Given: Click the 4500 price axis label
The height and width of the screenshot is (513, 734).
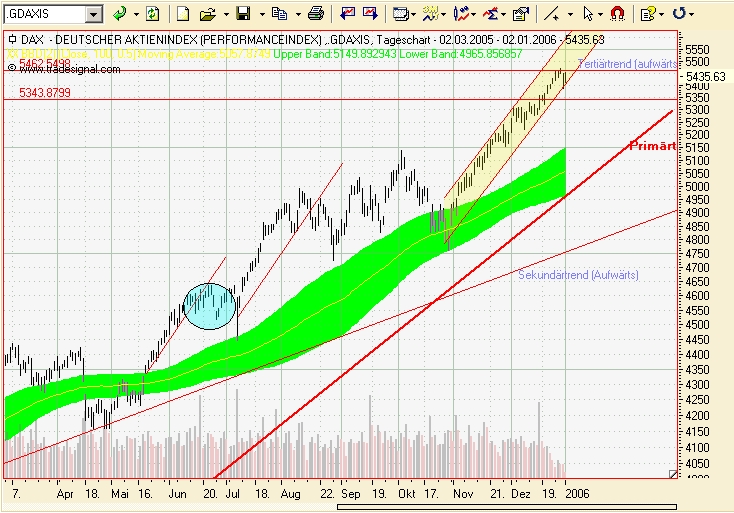Looking at the screenshot, I should pos(697,324).
